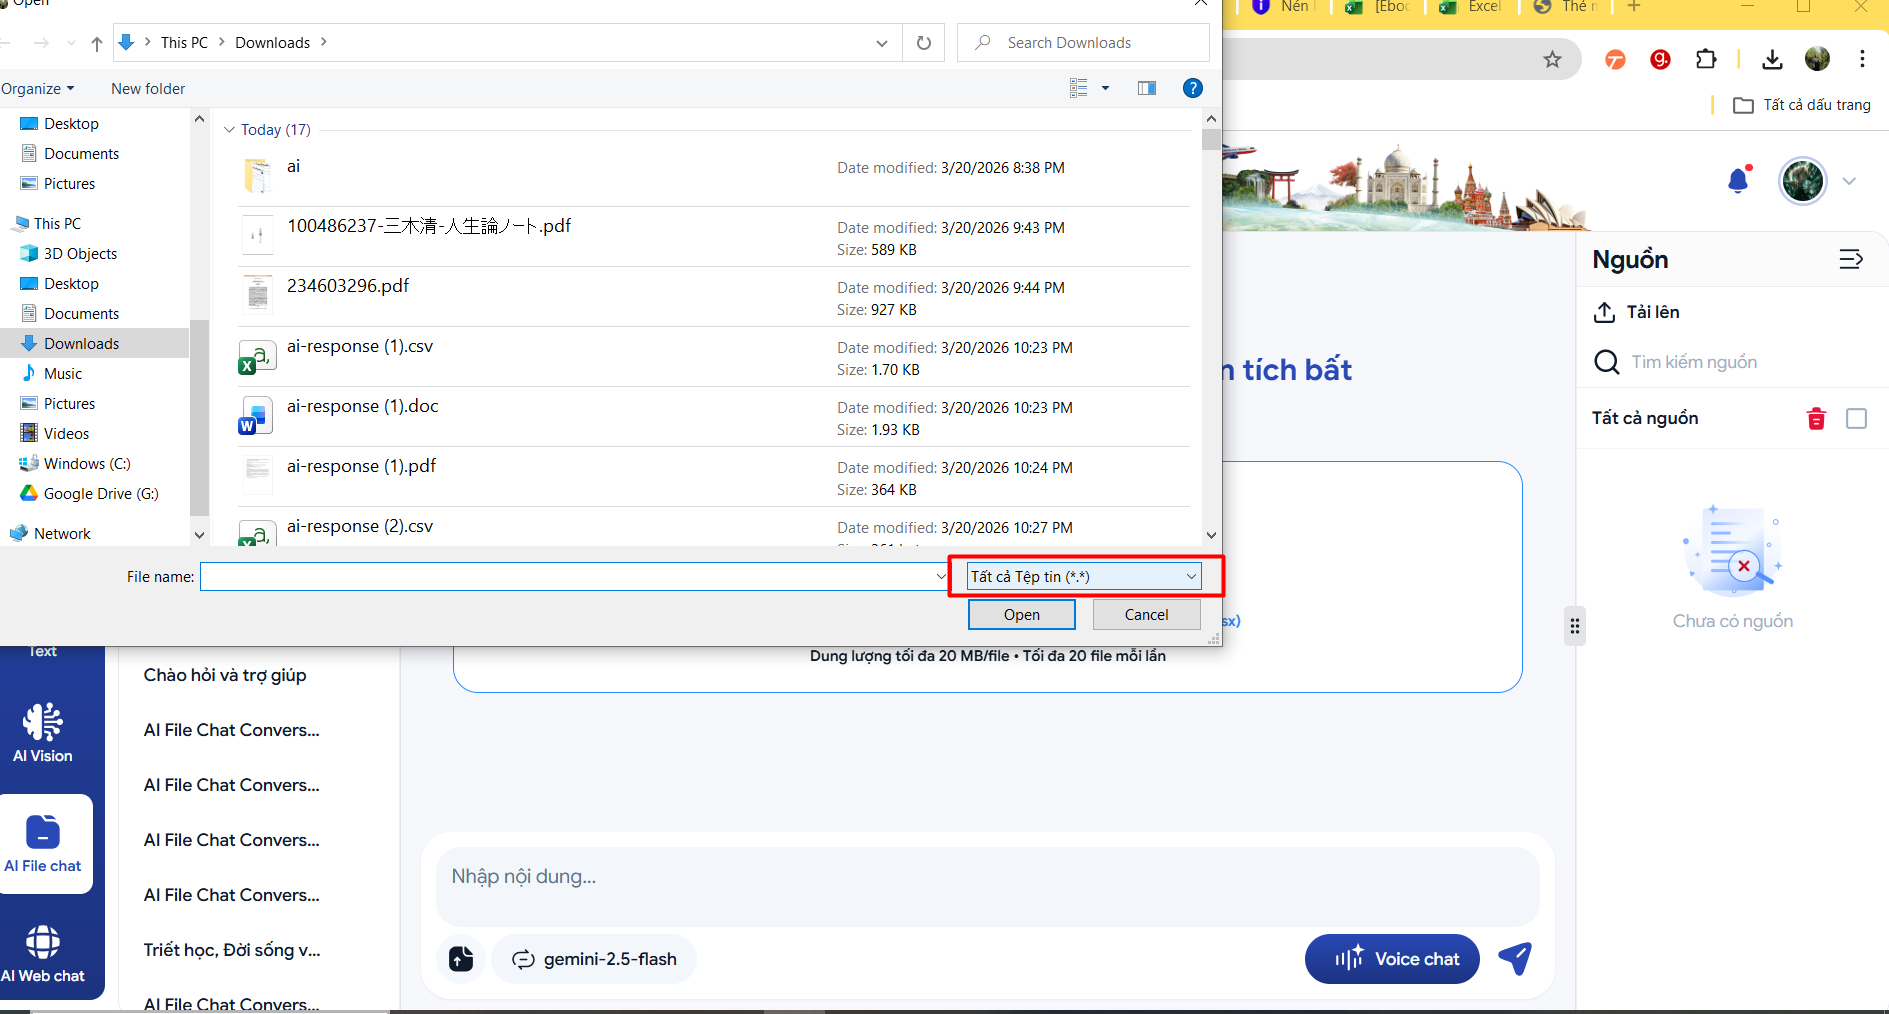The height and width of the screenshot is (1014, 1889).
Task: Open the AI Web chat sidebar tool
Action: tap(43, 953)
